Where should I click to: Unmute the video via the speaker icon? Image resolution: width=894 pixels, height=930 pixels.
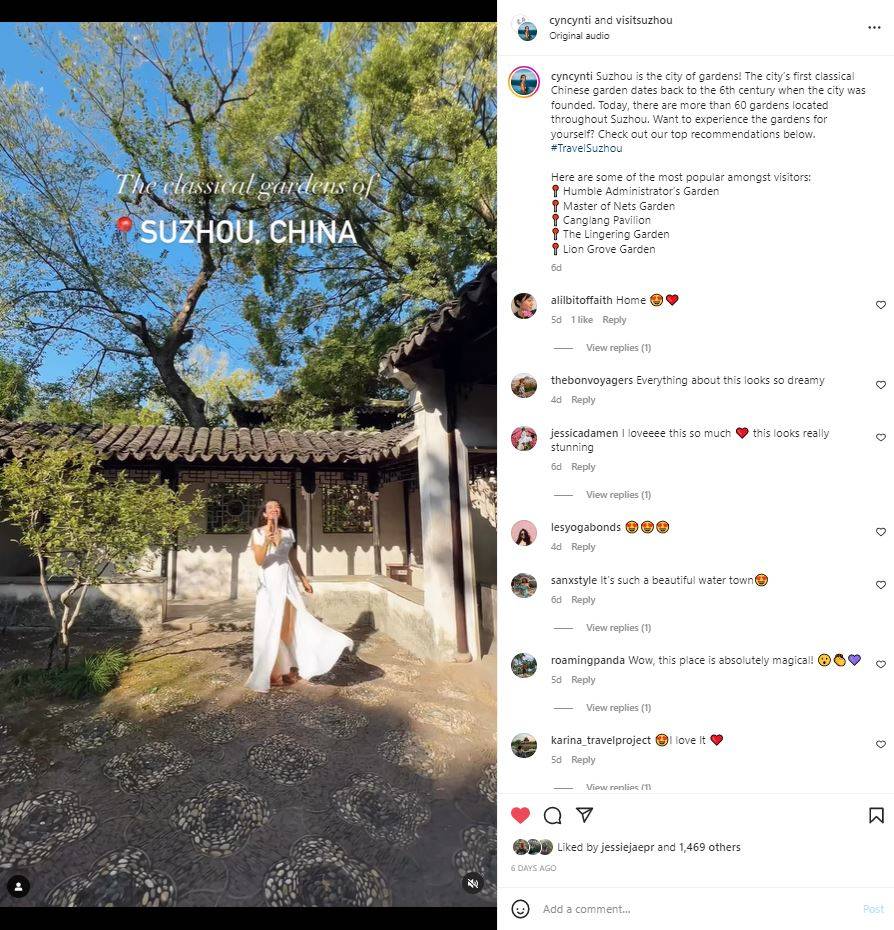click(473, 884)
